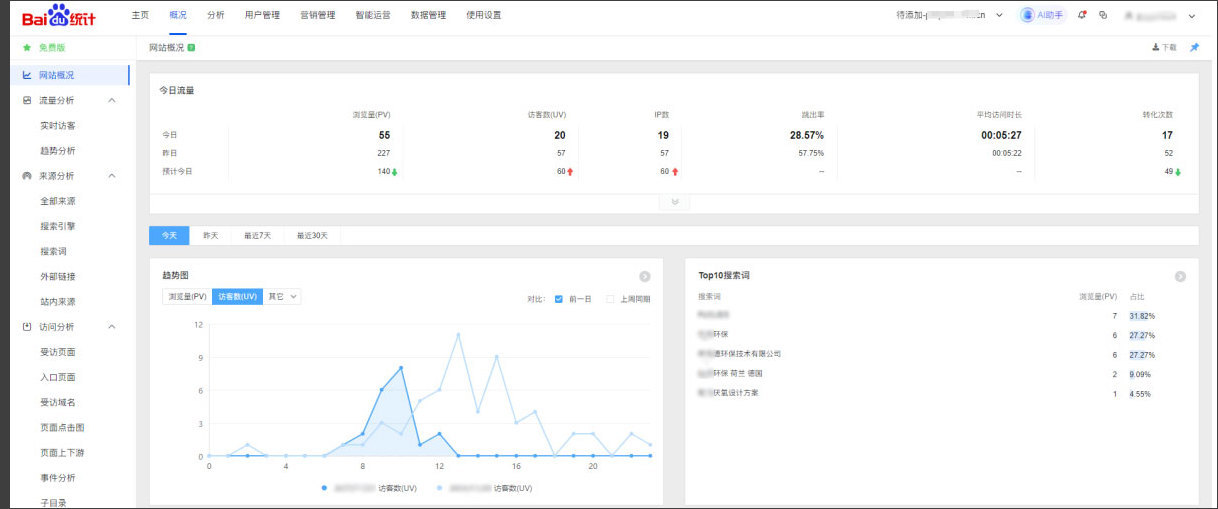Expand today's traffic panel double-chevron
The height and width of the screenshot is (509, 1218).
[x=674, y=202]
